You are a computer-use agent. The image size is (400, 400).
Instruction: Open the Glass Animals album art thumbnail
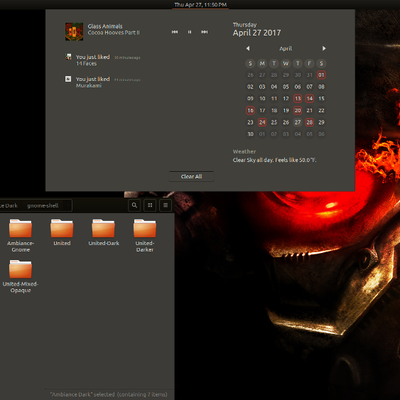click(x=74, y=32)
